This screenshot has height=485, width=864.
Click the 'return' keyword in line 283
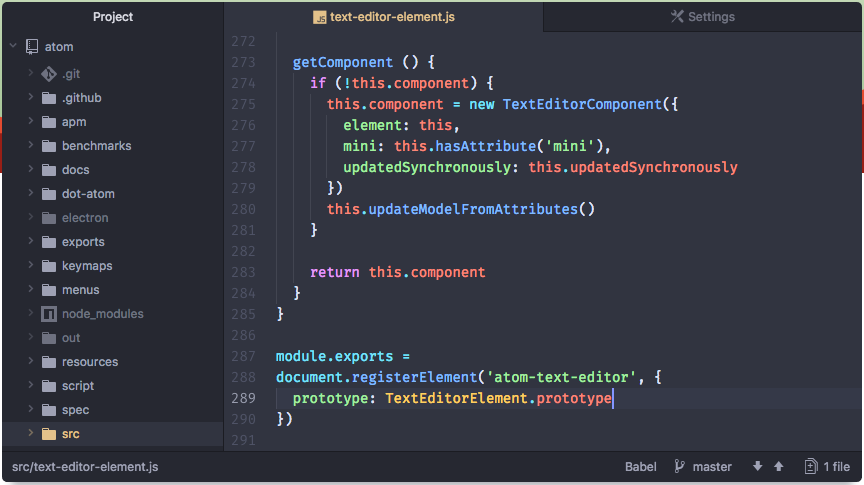tap(334, 272)
